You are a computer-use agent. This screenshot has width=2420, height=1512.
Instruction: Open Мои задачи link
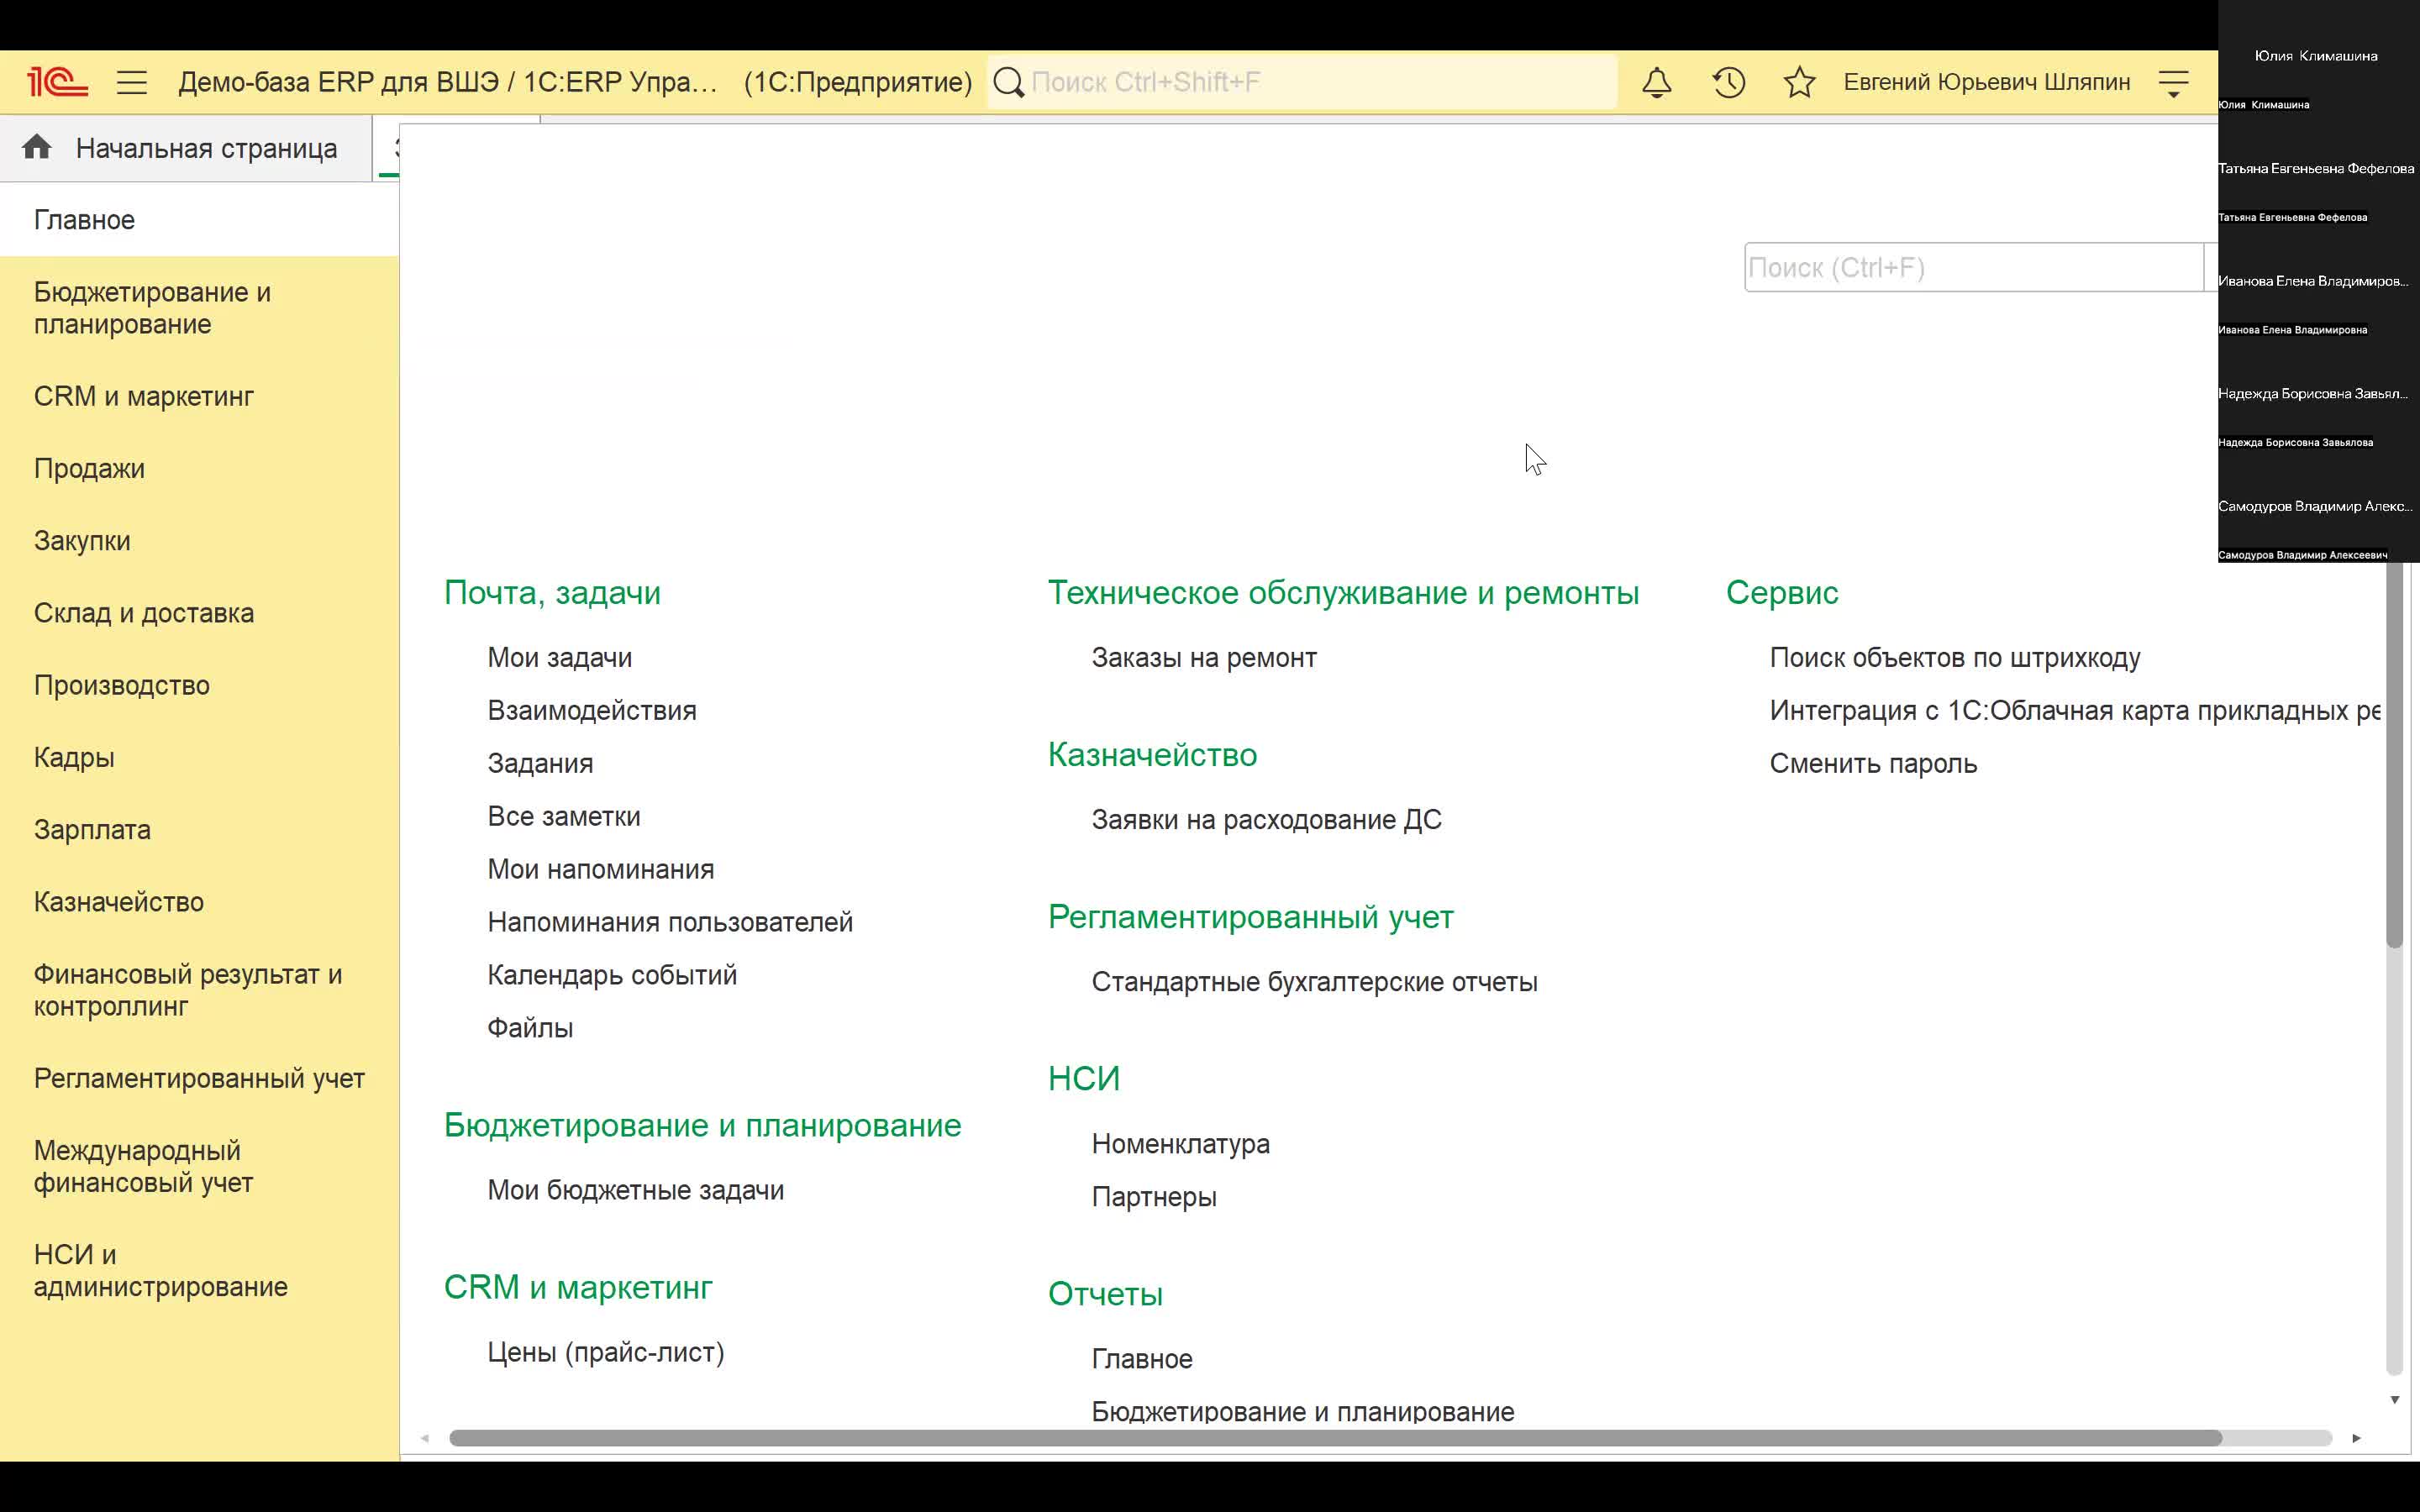559,658
